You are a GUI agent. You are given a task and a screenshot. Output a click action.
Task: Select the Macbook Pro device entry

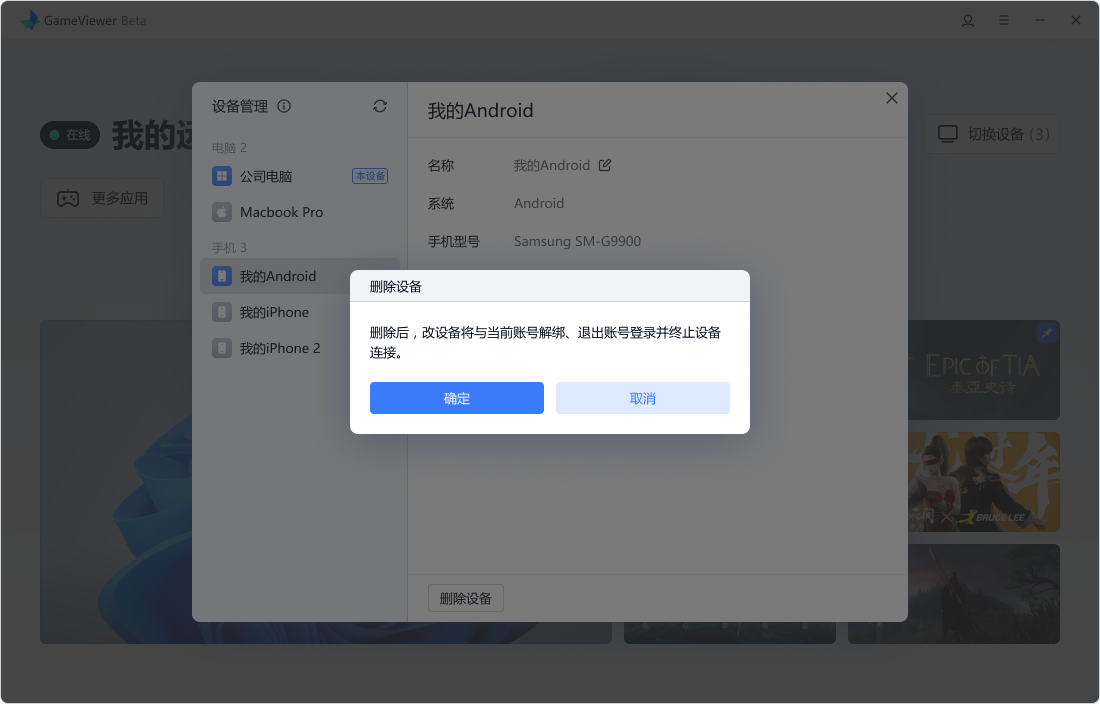(x=283, y=212)
